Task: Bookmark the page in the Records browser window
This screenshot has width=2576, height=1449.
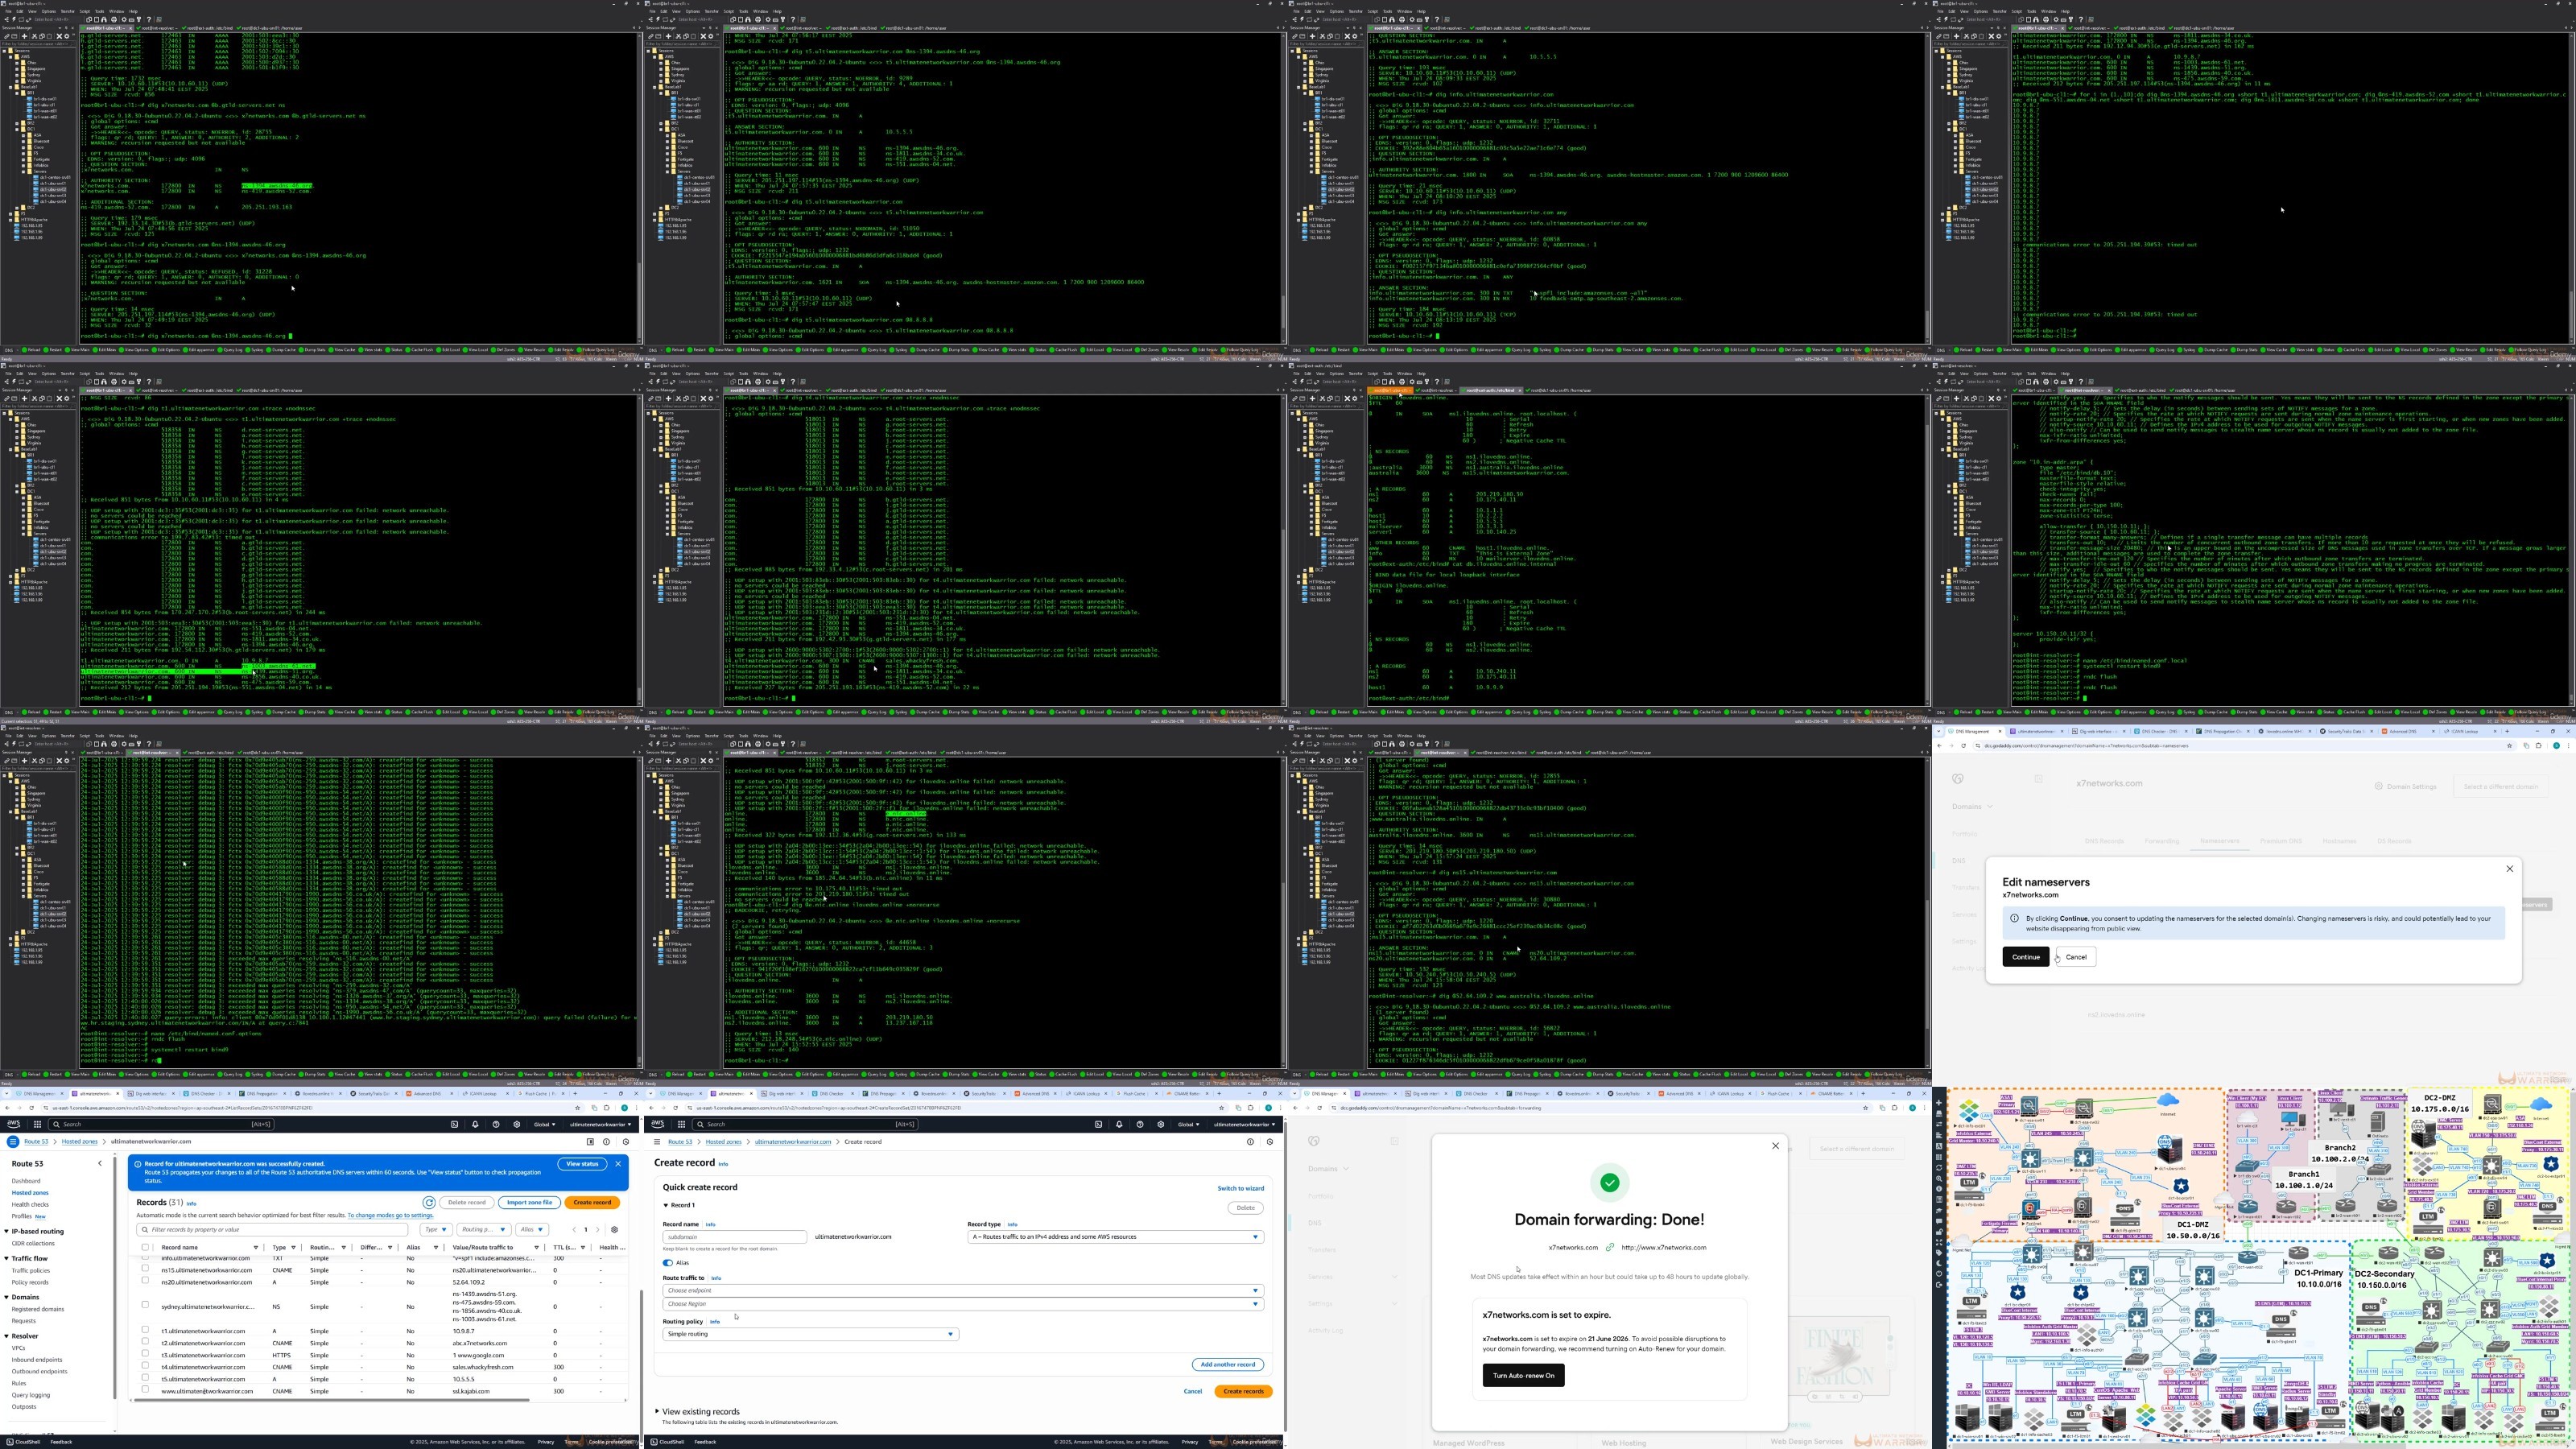Action: pyautogui.click(x=577, y=1107)
